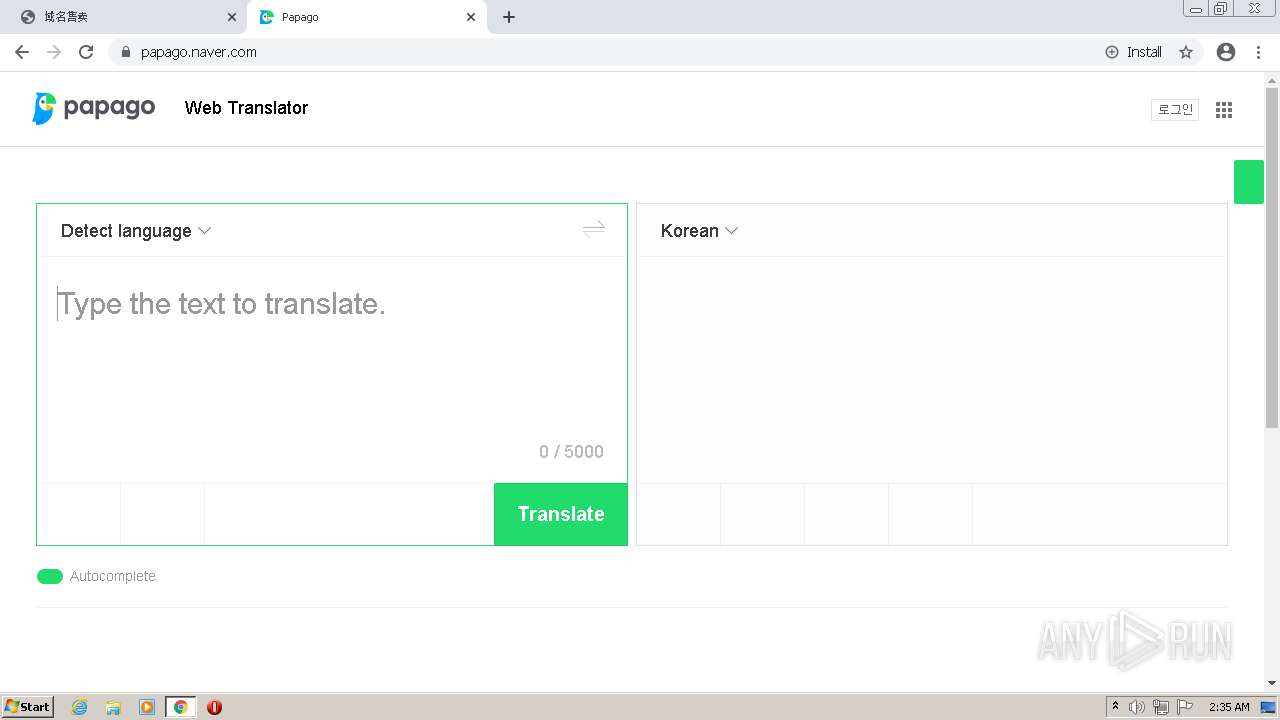Viewport: 1280px width, 720px height.
Task: Click the Web Translator link
Action: (246, 108)
